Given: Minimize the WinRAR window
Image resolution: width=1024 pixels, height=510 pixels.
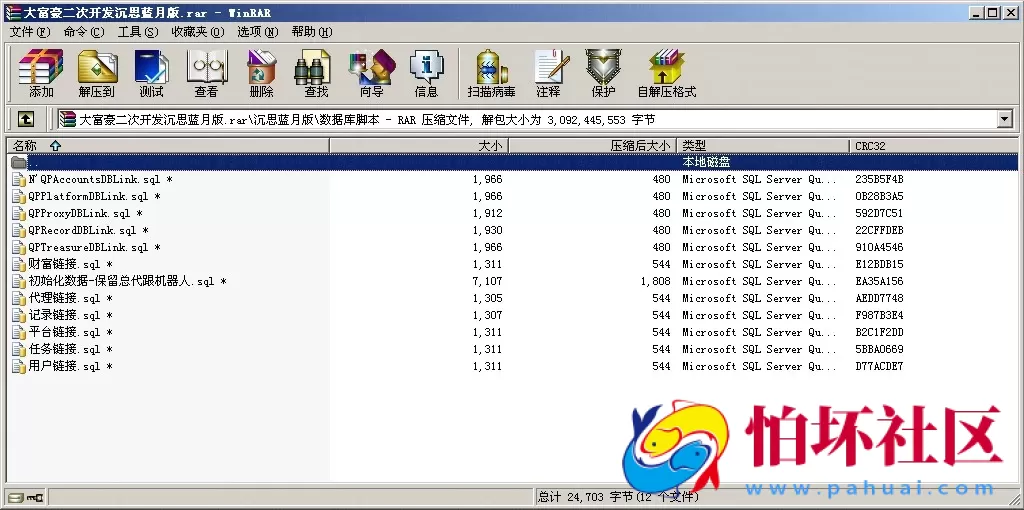Looking at the screenshot, I should 978,12.
